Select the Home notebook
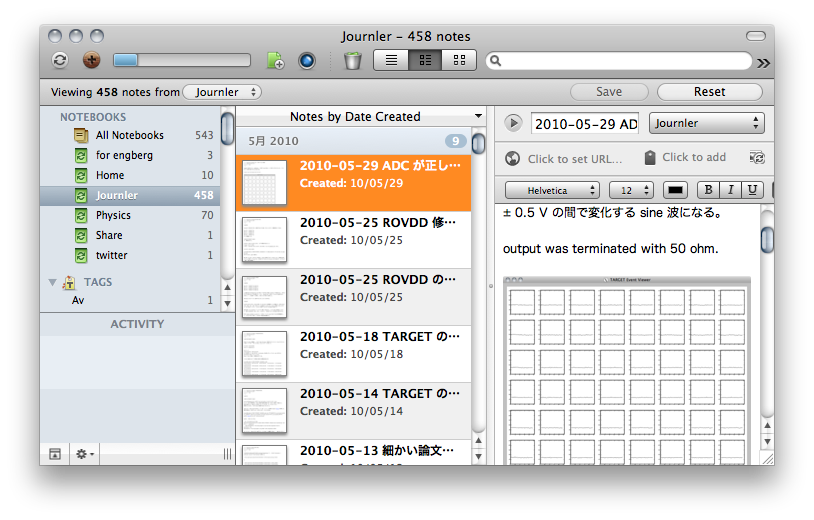Screen dimensions: 814x520 click(x=130, y=175)
